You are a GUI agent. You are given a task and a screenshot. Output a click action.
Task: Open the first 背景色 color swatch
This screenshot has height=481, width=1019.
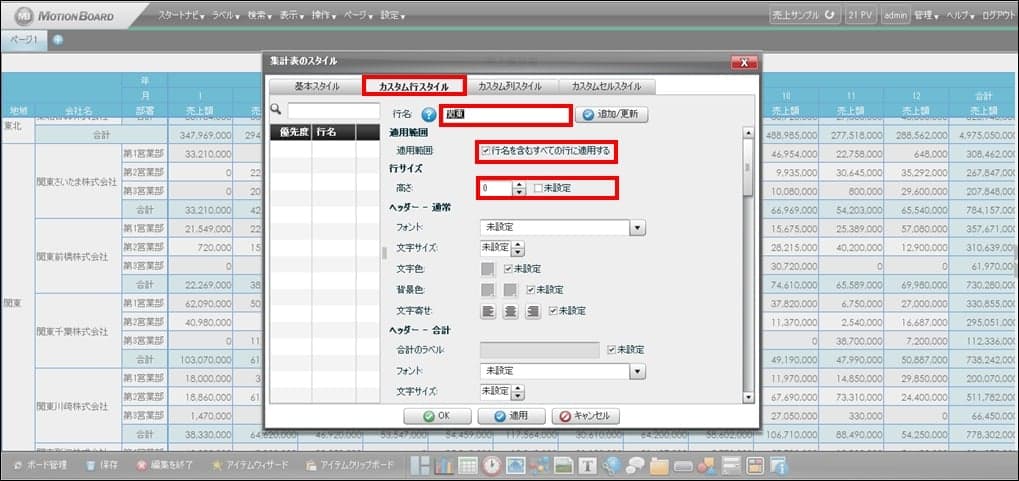pos(488,289)
